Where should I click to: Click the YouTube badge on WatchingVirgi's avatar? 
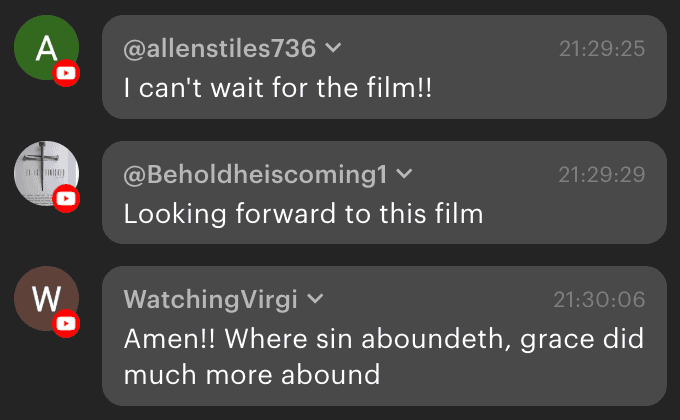tap(66, 324)
